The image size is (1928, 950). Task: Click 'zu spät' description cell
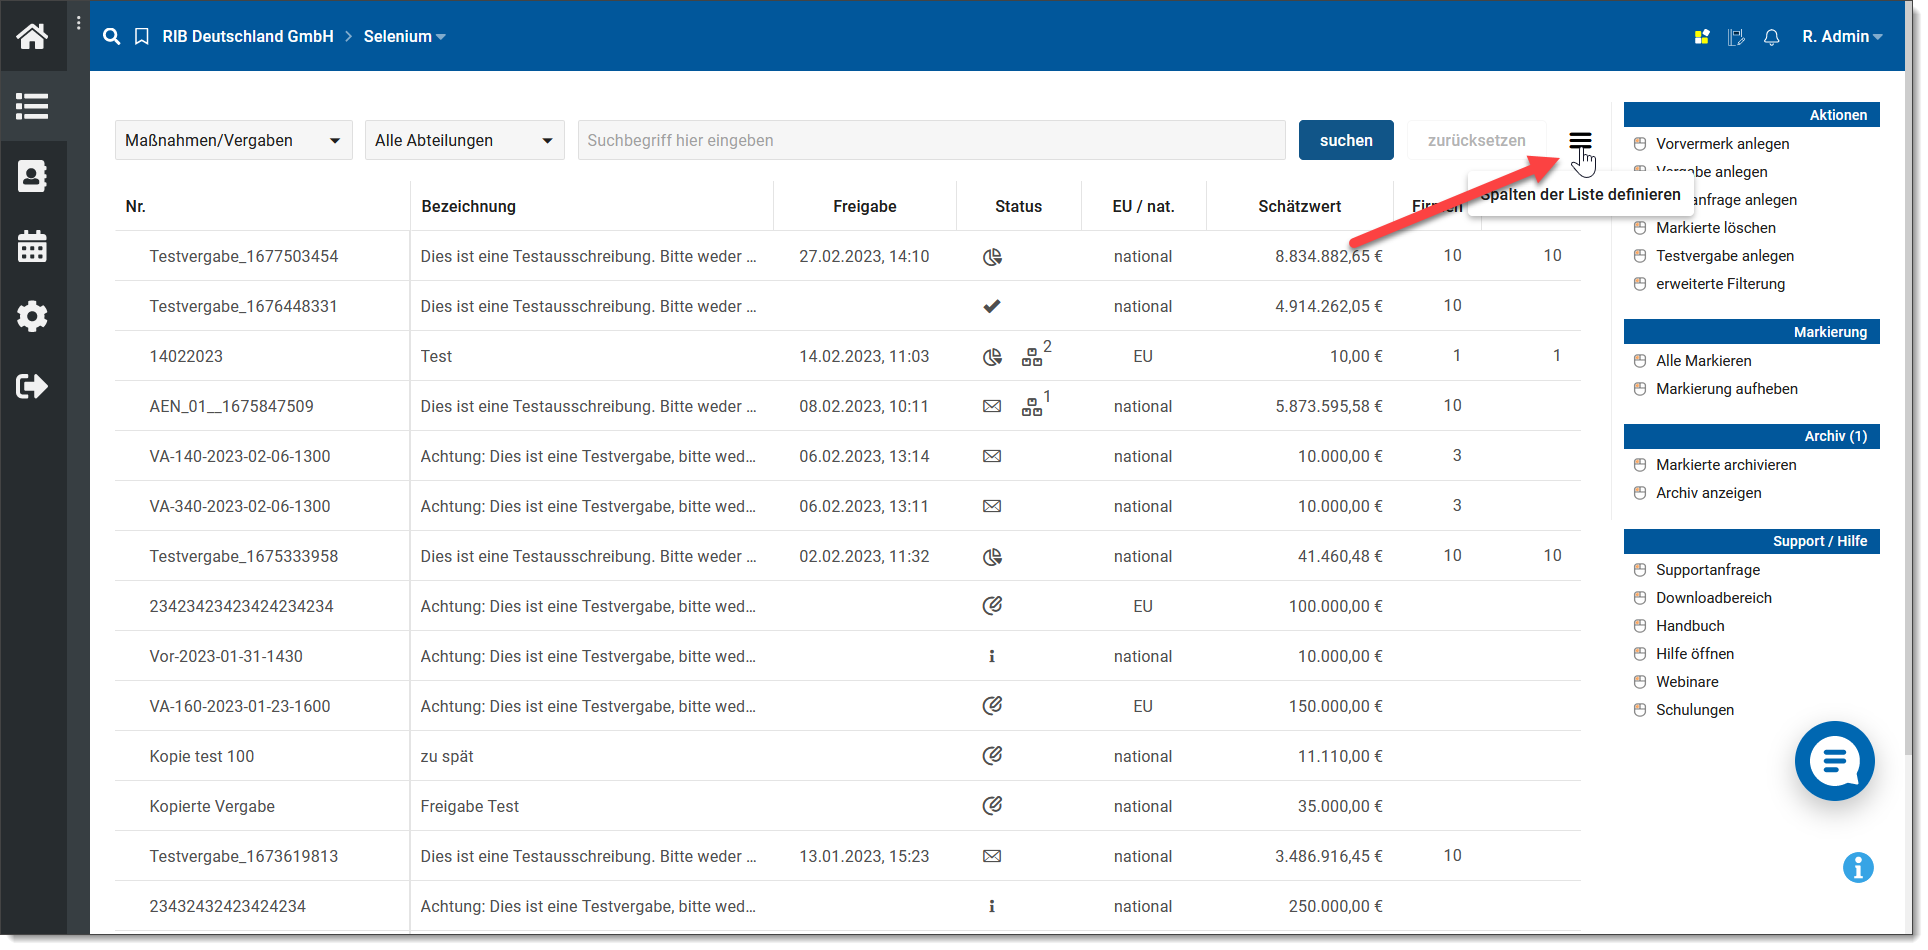pos(447,756)
